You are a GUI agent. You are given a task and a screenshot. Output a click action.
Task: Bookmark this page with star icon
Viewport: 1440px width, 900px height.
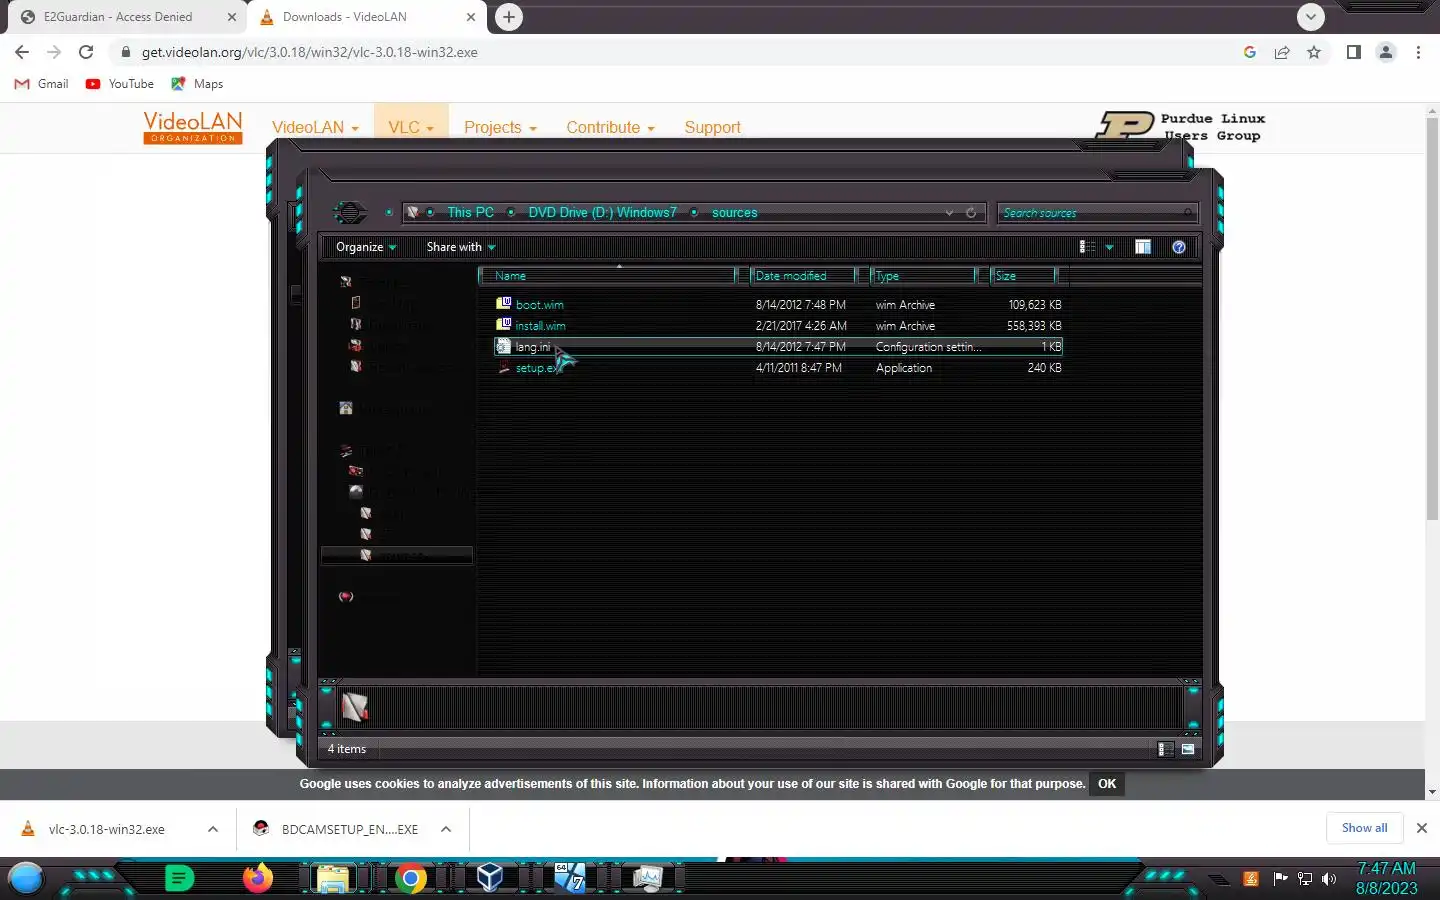point(1314,52)
